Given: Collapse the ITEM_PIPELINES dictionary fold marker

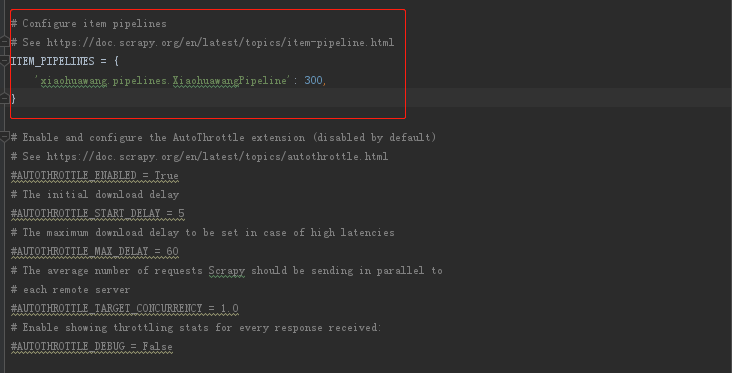Looking at the screenshot, I should pos(5,61).
